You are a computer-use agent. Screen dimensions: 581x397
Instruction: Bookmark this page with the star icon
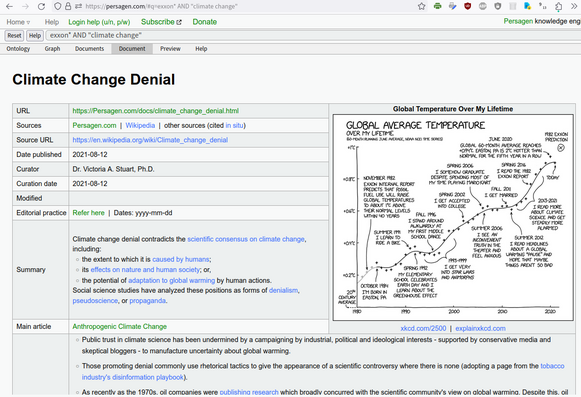click(x=422, y=6)
